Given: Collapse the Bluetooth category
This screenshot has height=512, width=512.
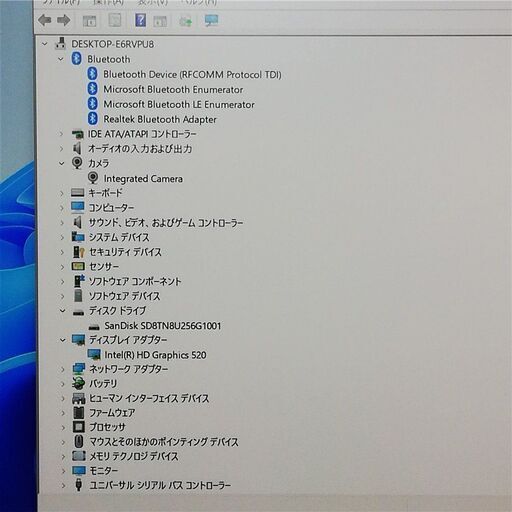Looking at the screenshot, I should coord(61,59).
